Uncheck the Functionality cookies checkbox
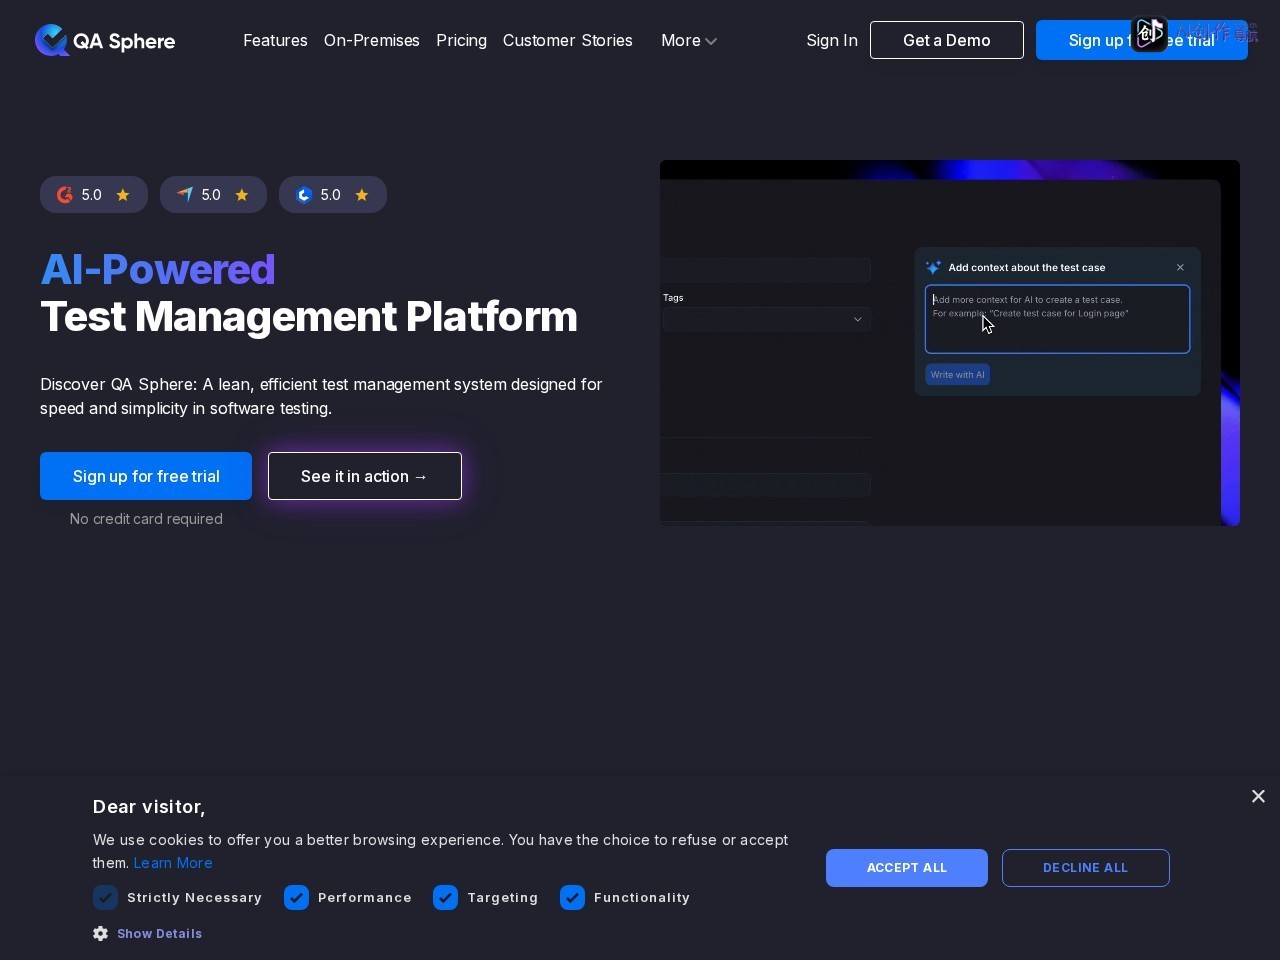The image size is (1280, 960). [x=572, y=897]
